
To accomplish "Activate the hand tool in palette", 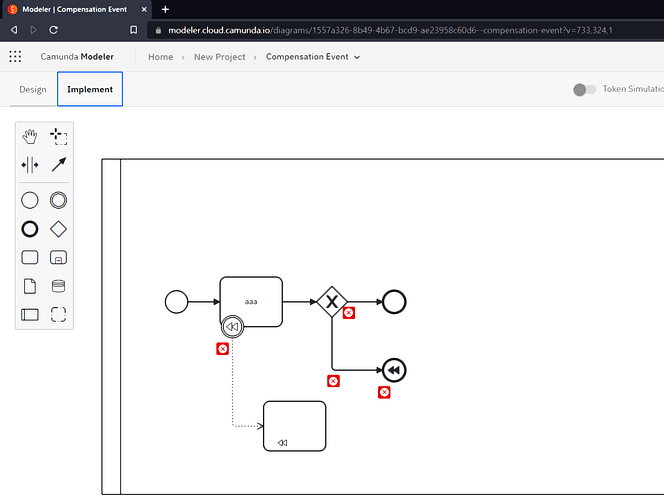I will tap(30, 136).
